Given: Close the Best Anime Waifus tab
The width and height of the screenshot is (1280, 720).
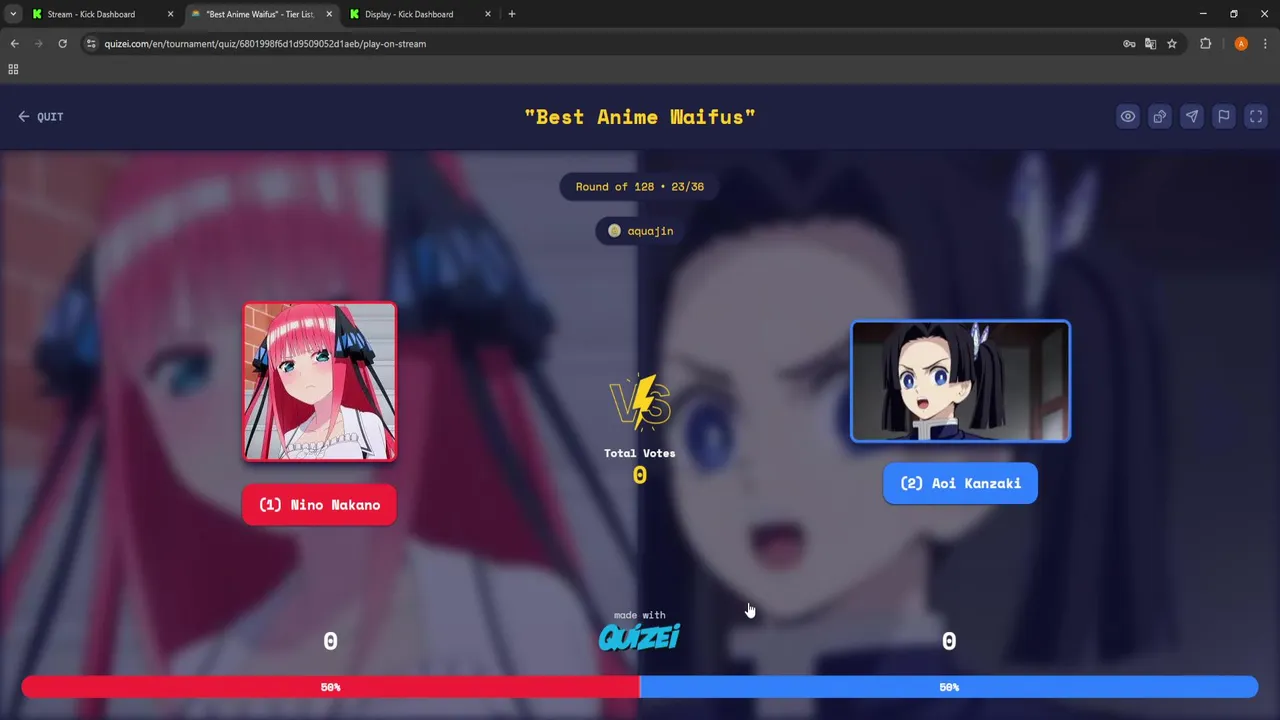Looking at the screenshot, I should click(x=329, y=14).
